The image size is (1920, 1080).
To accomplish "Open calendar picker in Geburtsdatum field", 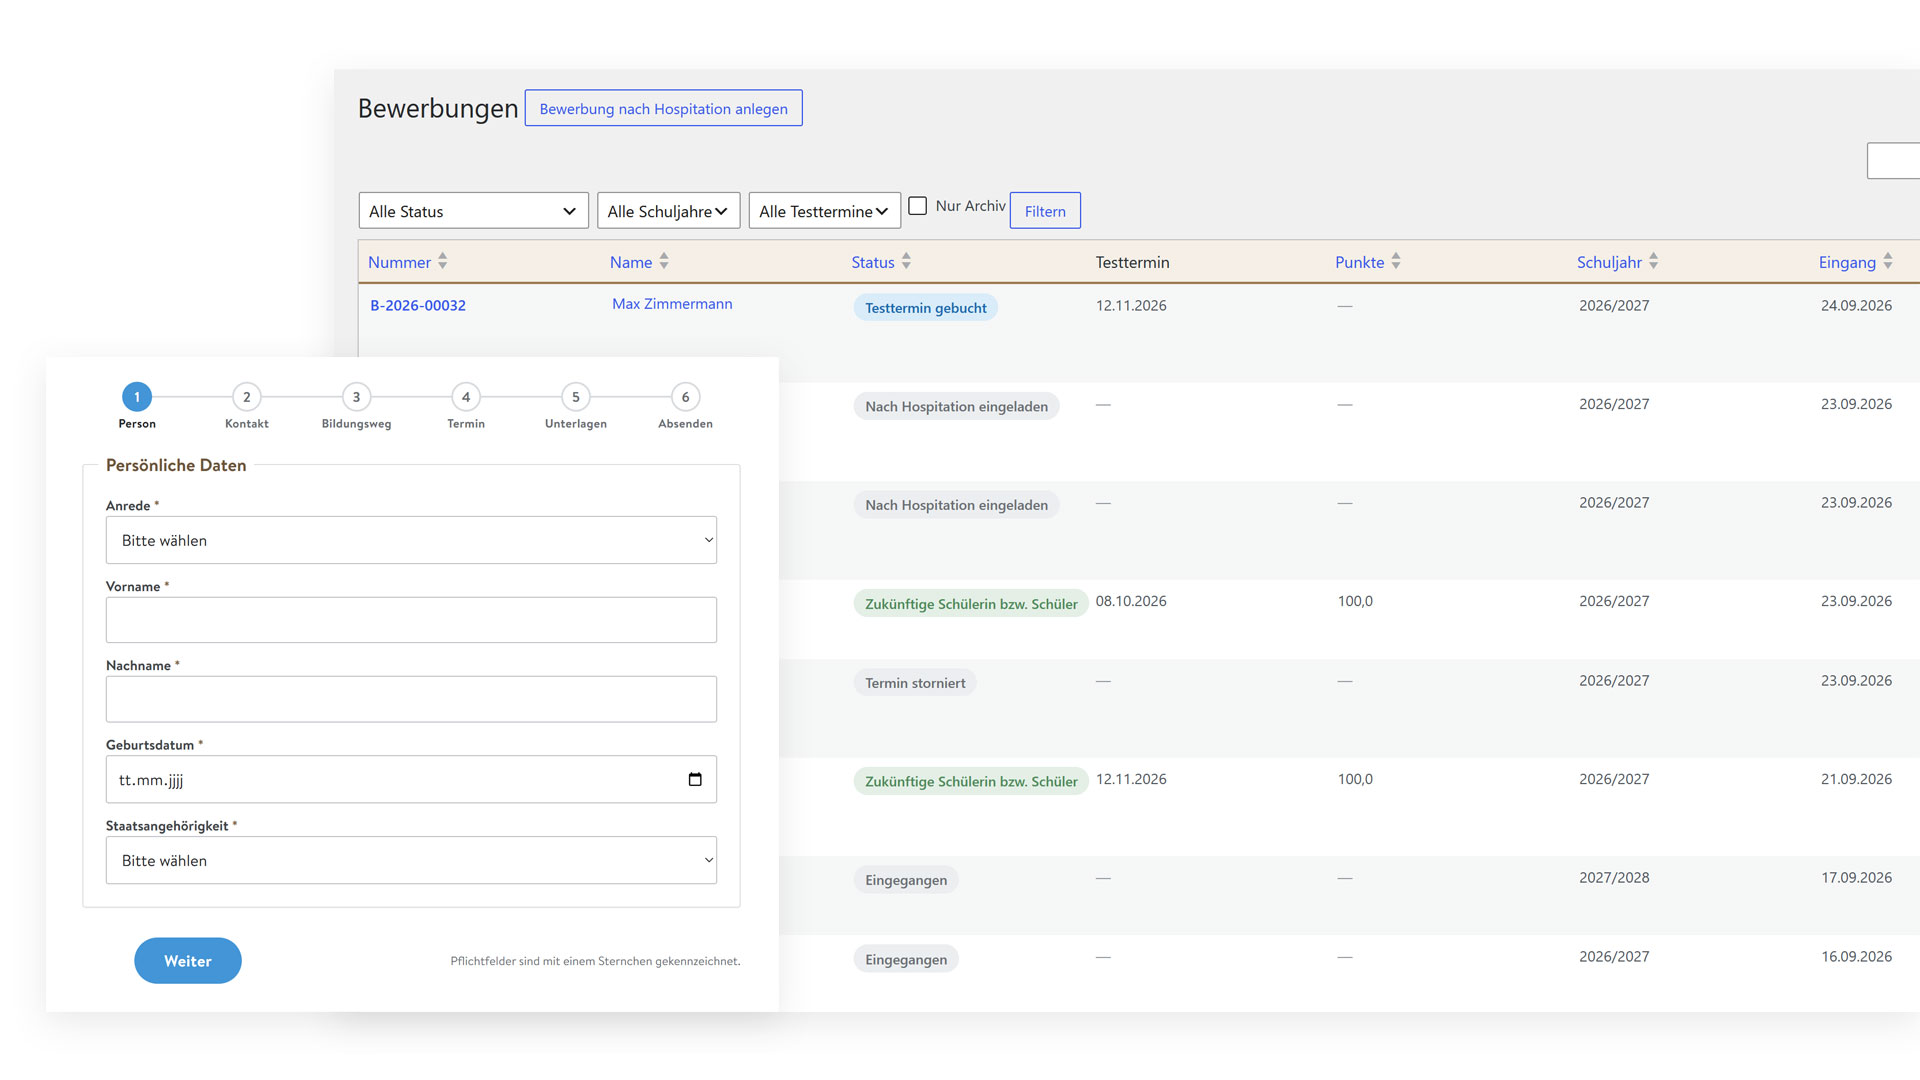I will pyautogui.click(x=695, y=780).
